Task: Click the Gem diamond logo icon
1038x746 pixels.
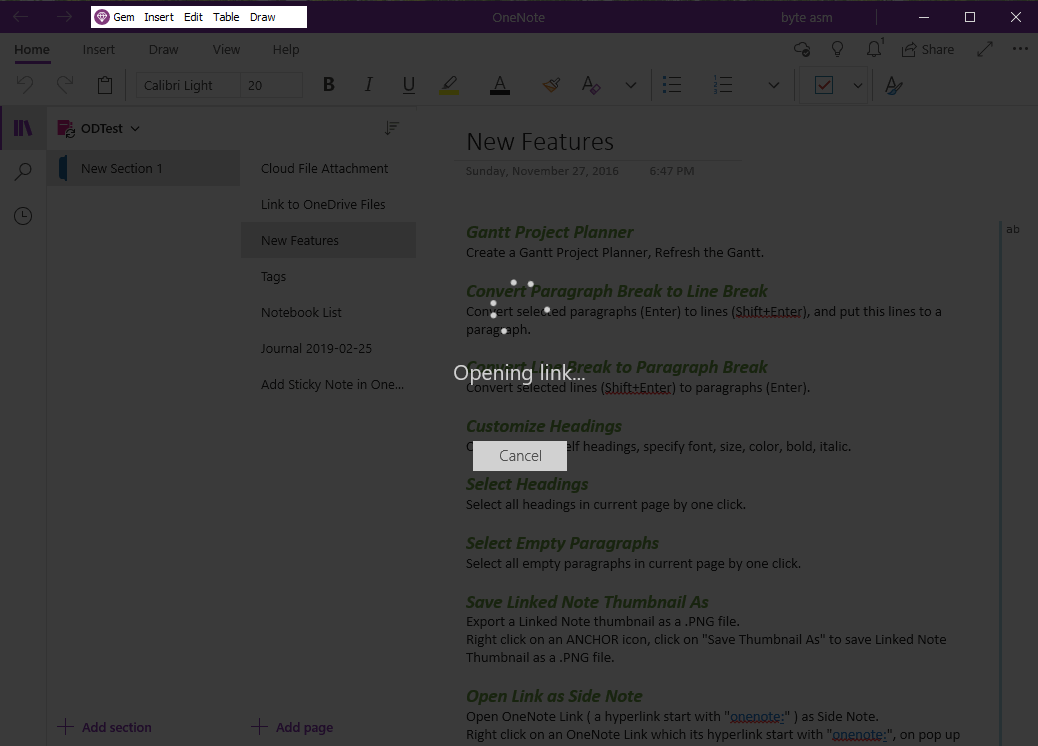Action: (101, 17)
